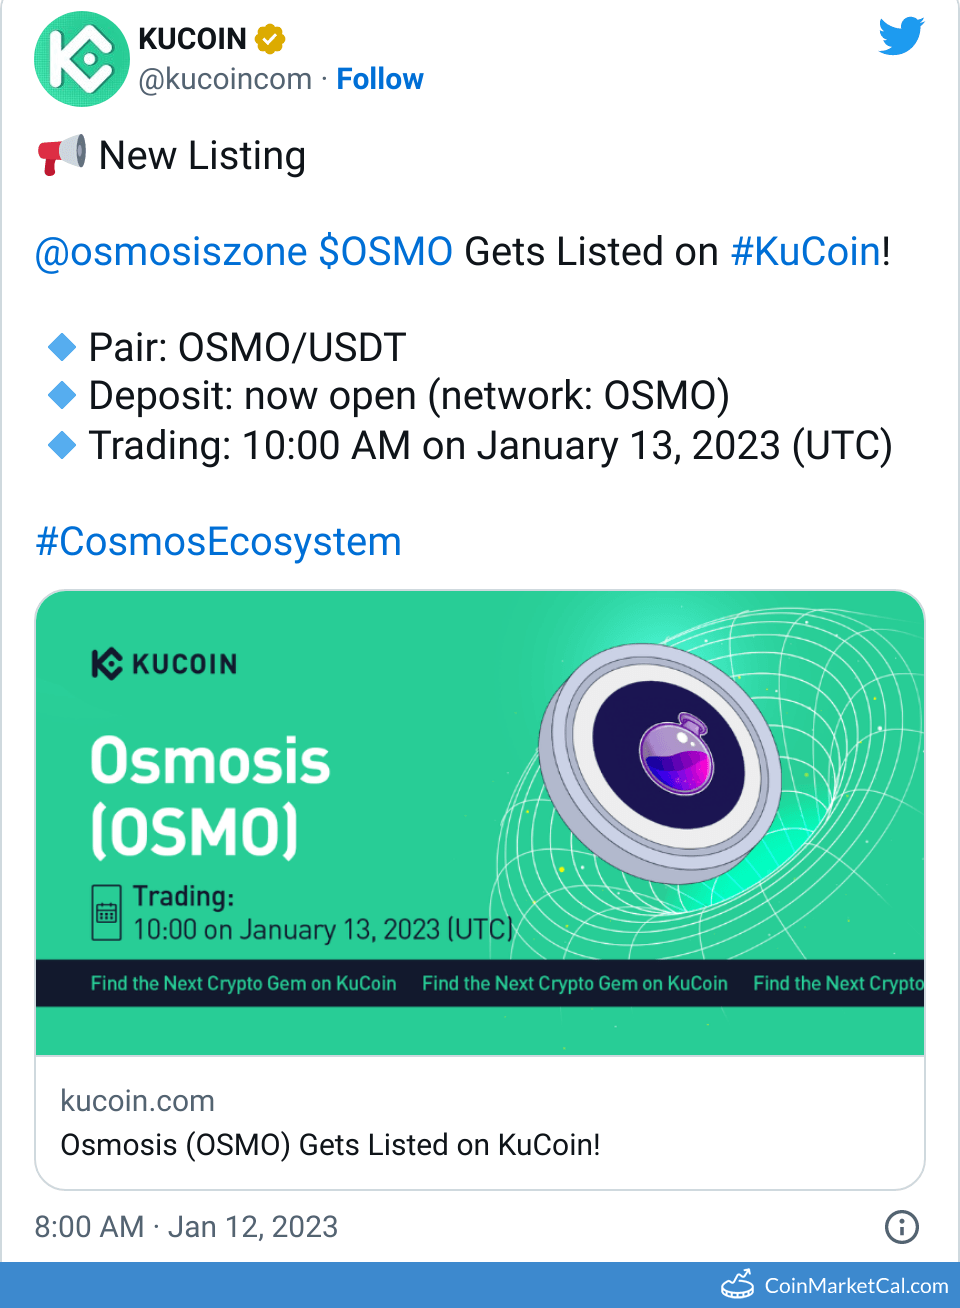Click the CoinMarketCal megaphone logo
Screen dimensions: 960x1308
point(738,1283)
